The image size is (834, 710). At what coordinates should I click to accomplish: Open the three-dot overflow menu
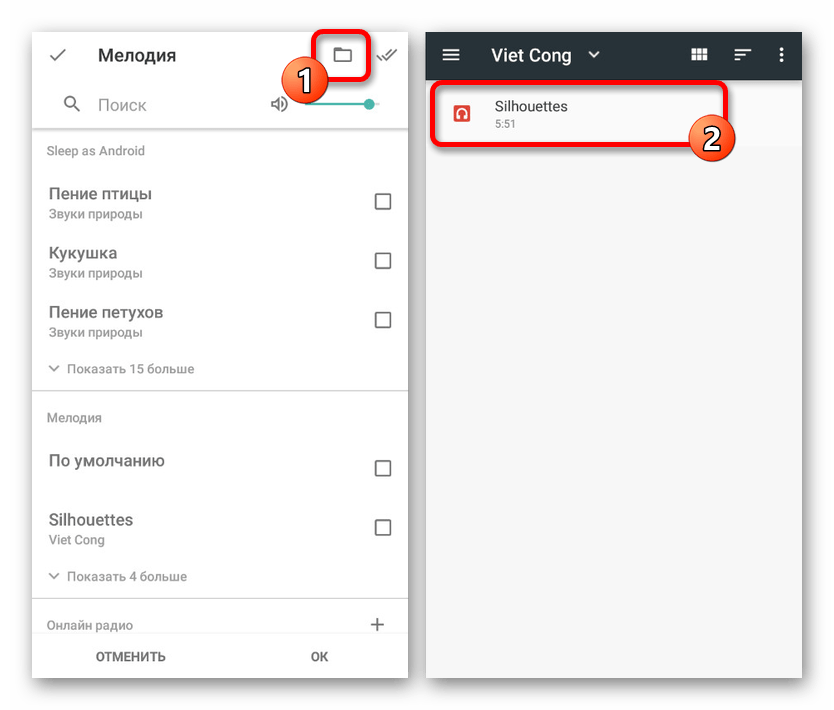[x=781, y=55]
